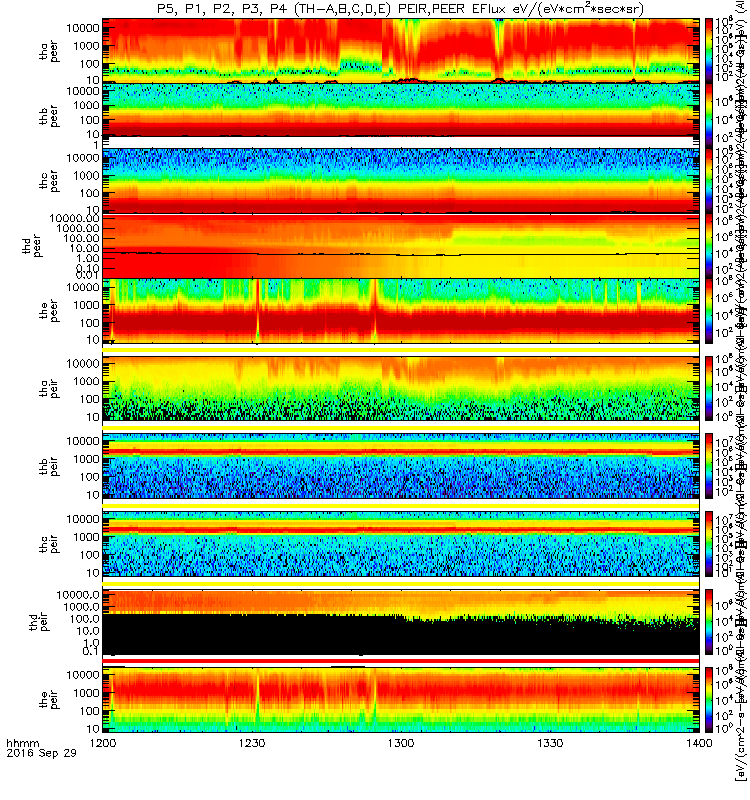Viewport: 750px width, 800px height.
Task: Select the 'the peer' panel label
Action: click(49, 311)
